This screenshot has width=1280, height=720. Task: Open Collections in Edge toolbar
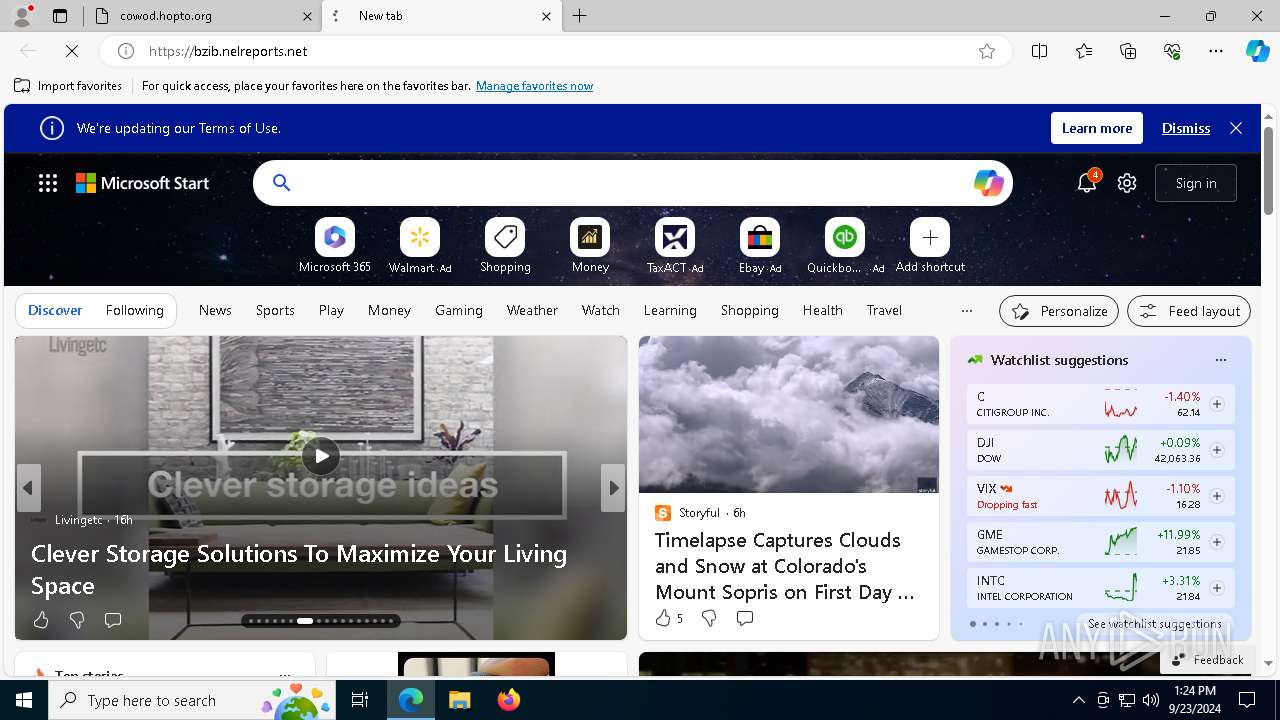click(x=1128, y=51)
